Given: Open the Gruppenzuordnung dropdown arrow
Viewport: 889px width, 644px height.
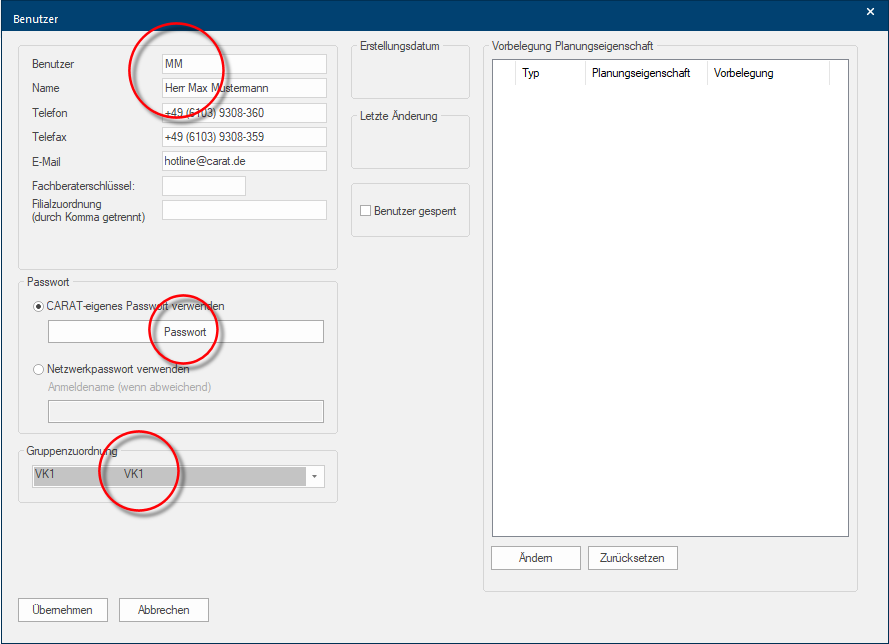Looking at the screenshot, I should [x=315, y=476].
